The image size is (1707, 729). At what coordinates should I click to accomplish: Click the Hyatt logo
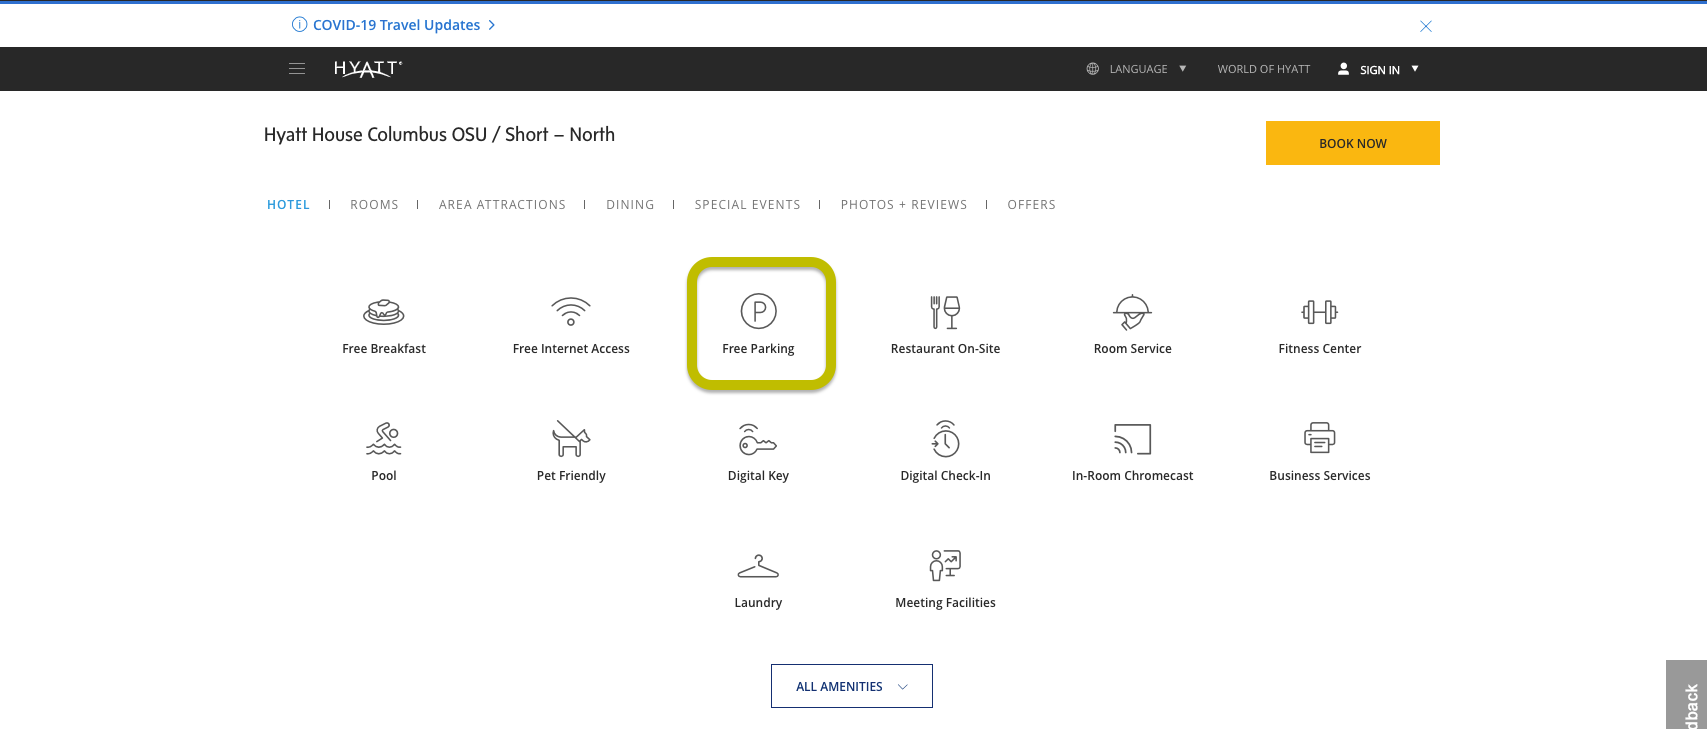[x=368, y=69]
